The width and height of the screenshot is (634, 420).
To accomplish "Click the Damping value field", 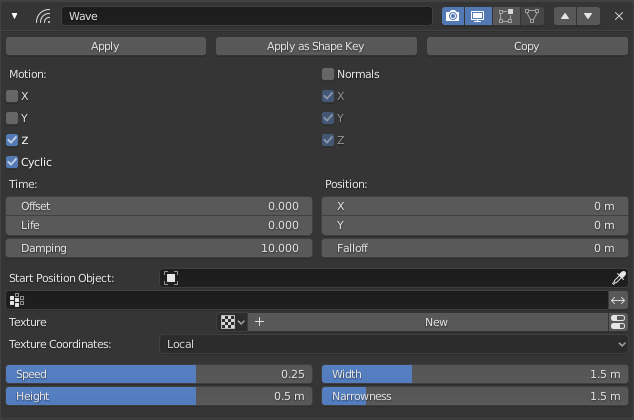I will point(159,248).
